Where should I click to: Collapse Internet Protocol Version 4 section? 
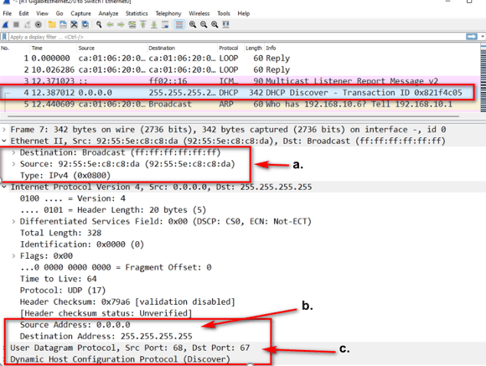tap(4, 187)
